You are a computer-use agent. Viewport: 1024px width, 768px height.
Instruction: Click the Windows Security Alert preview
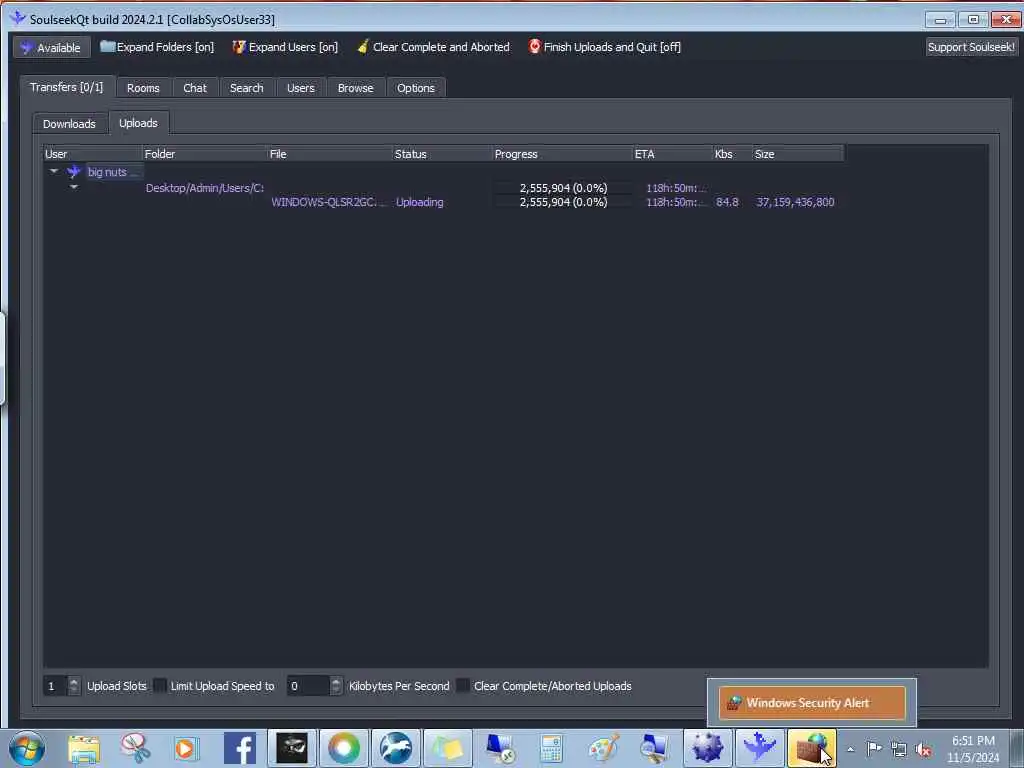pos(812,703)
